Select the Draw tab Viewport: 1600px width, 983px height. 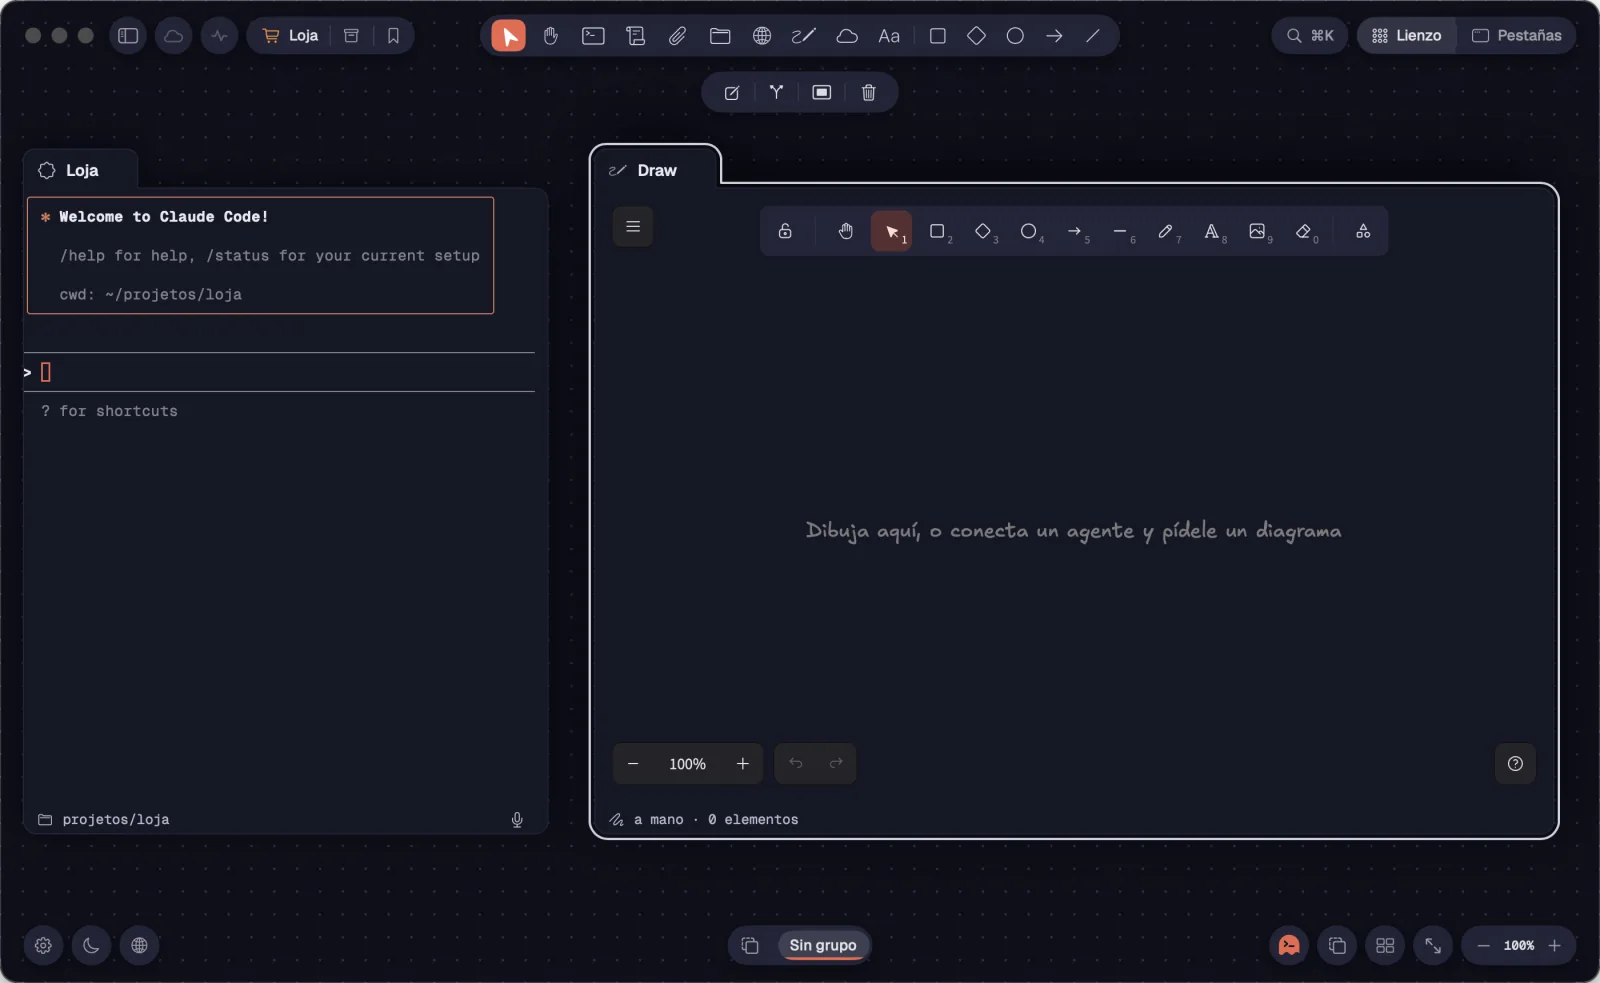point(655,171)
